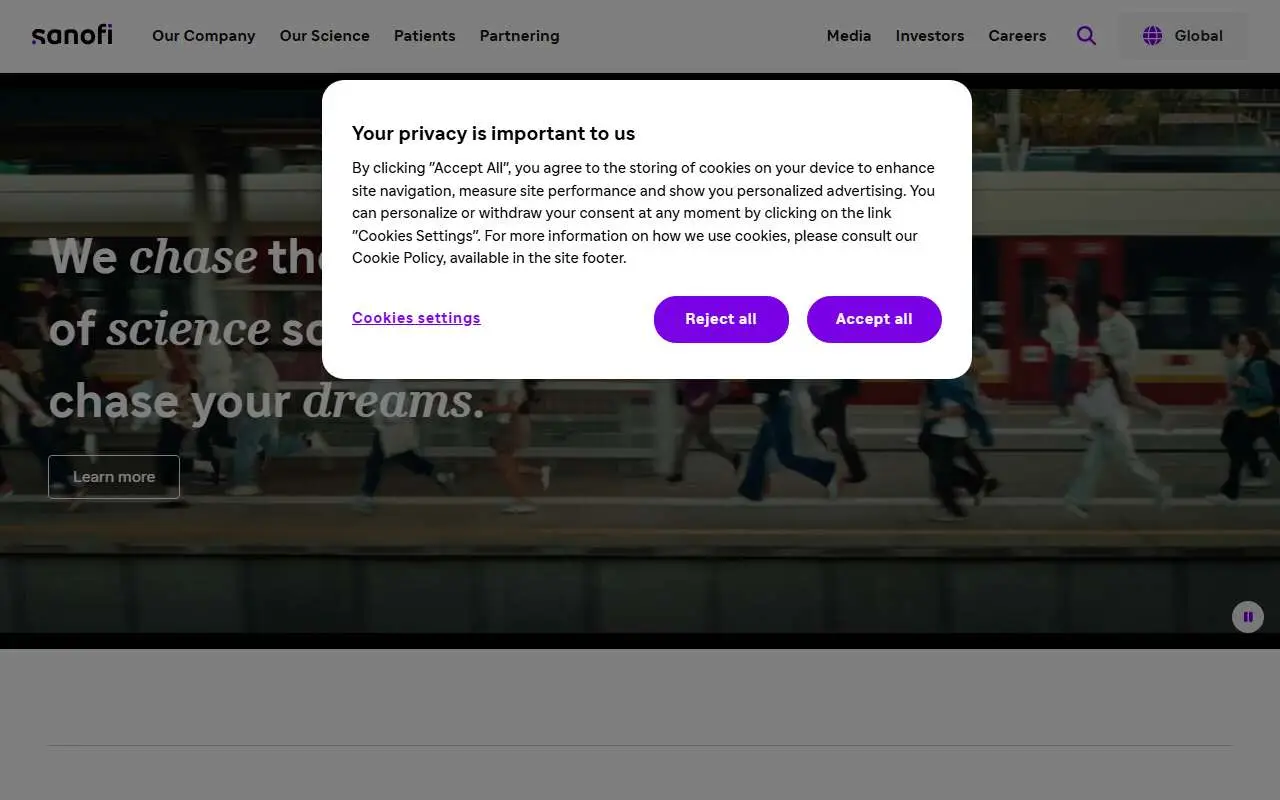Image resolution: width=1280 pixels, height=800 pixels.
Task: Click the Learn more button
Action: pyautogui.click(x=114, y=477)
